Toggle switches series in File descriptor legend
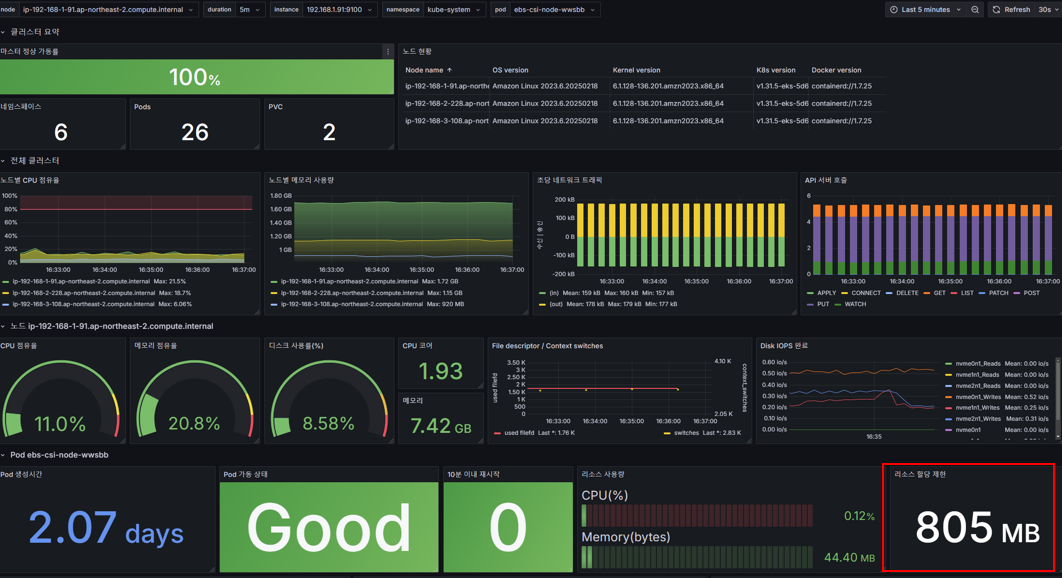Image resolution: width=1062 pixels, height=578 pixels. coord(685,432)
